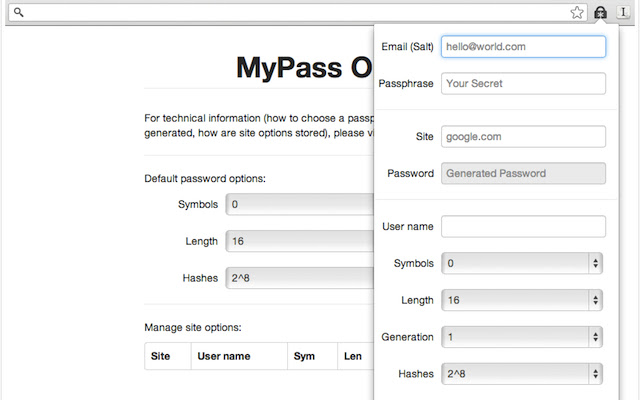Viewport: 640px width, 400px height.
Task: Click 'Manage site options:' label
Action: pyautogui.click(x=193, y=327)
